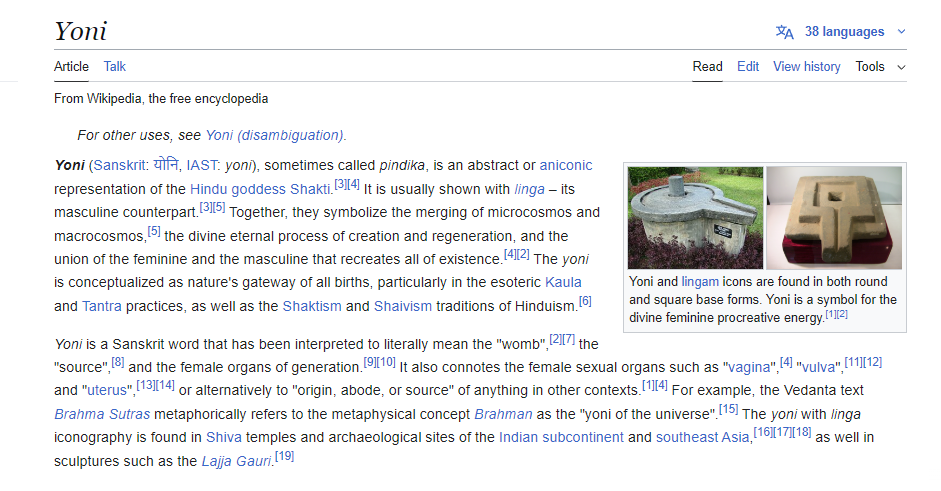
Task: Open the Brahman link
Action: point(503,414)
